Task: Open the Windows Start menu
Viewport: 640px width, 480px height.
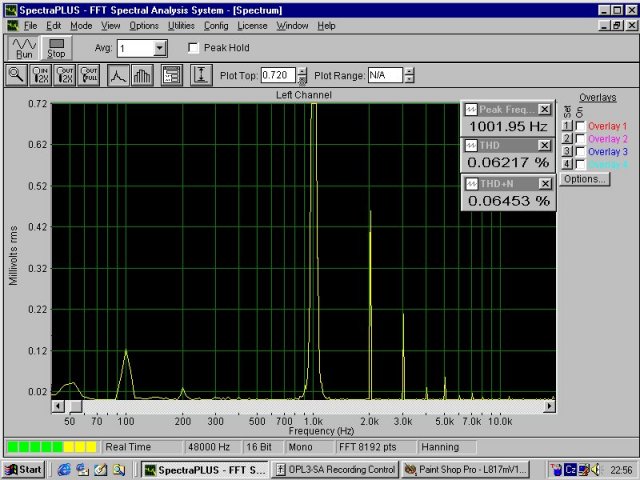Action: click(x=23, y=470)
